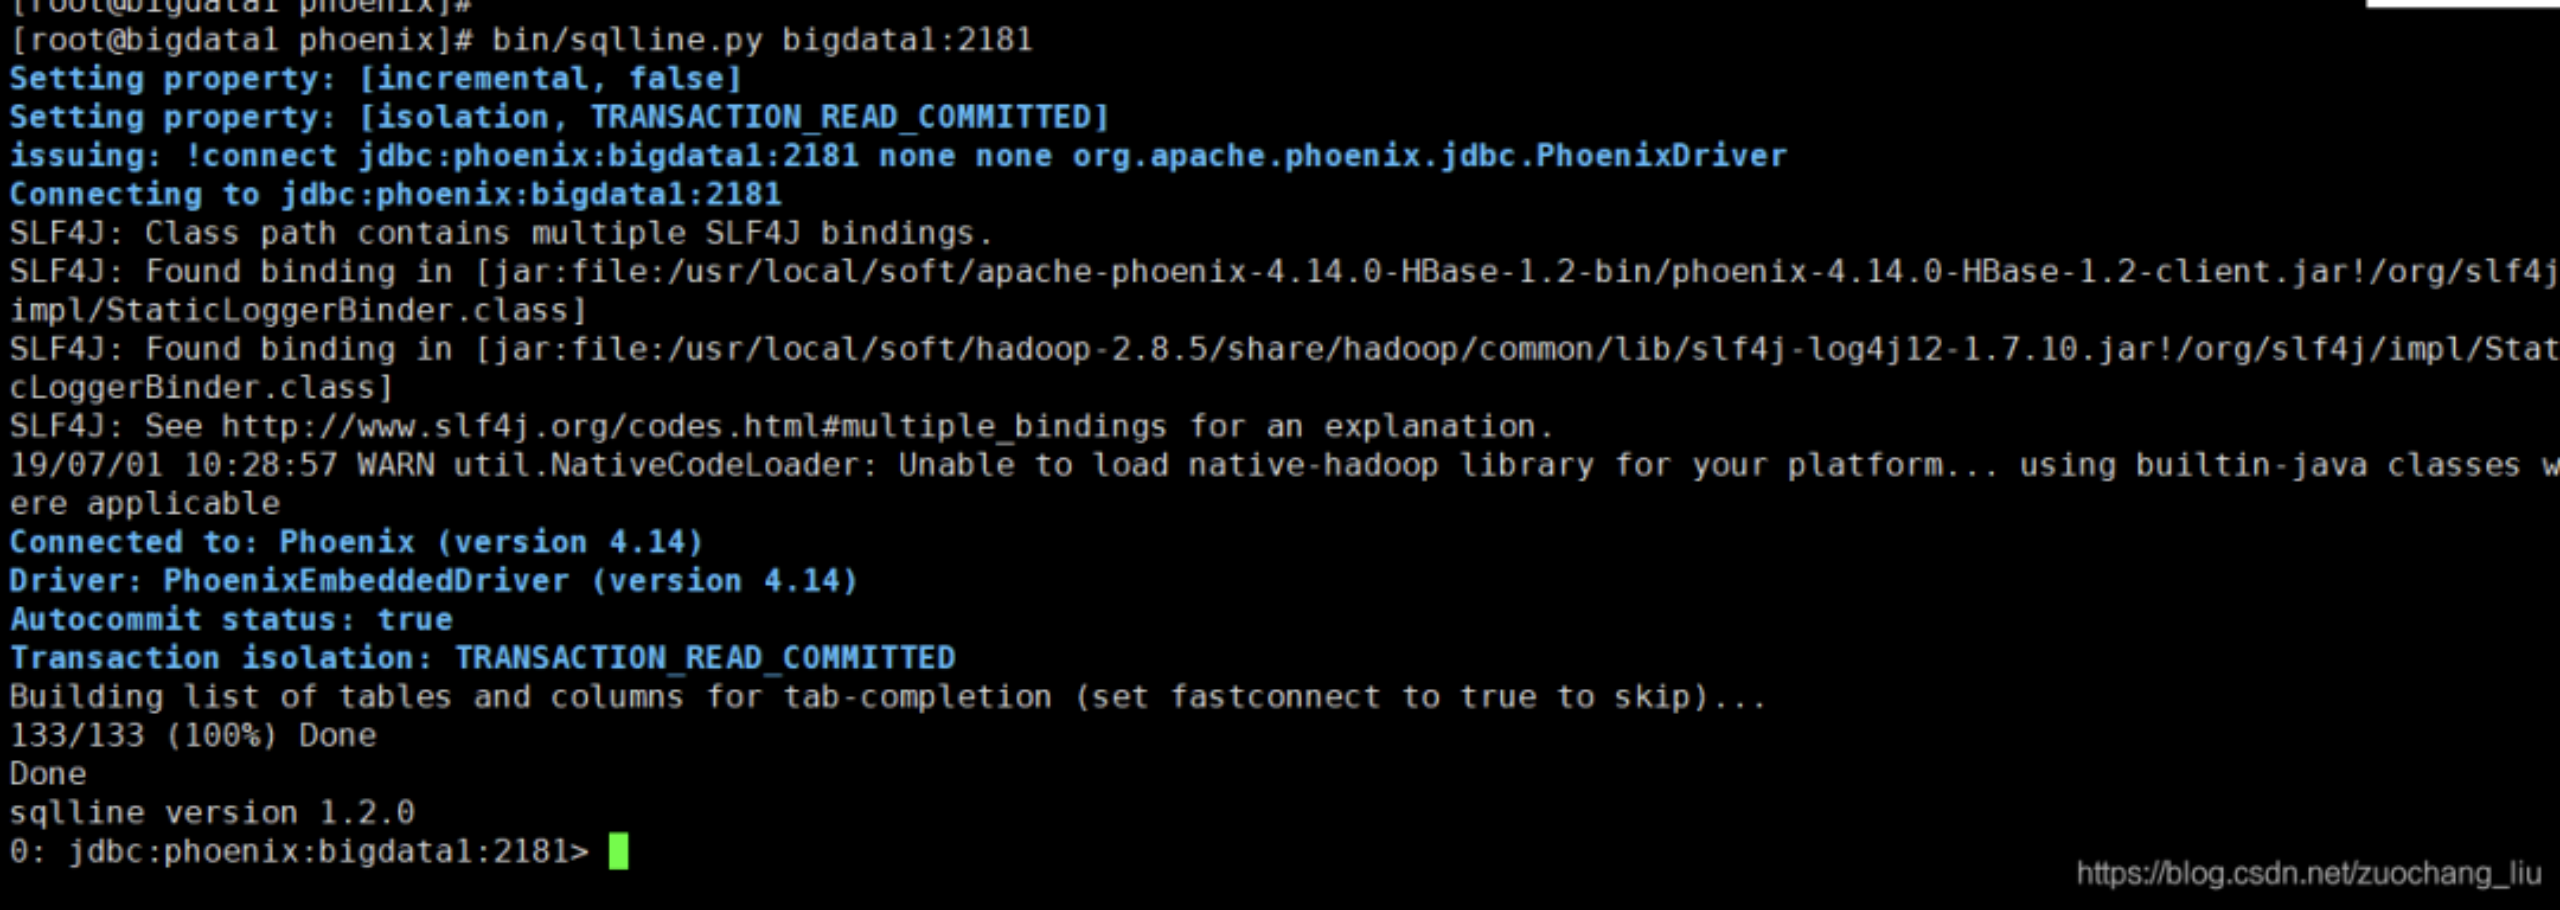Click the NativeCodeLoader WARN message
The image size is (2560, 910).
1280,484
